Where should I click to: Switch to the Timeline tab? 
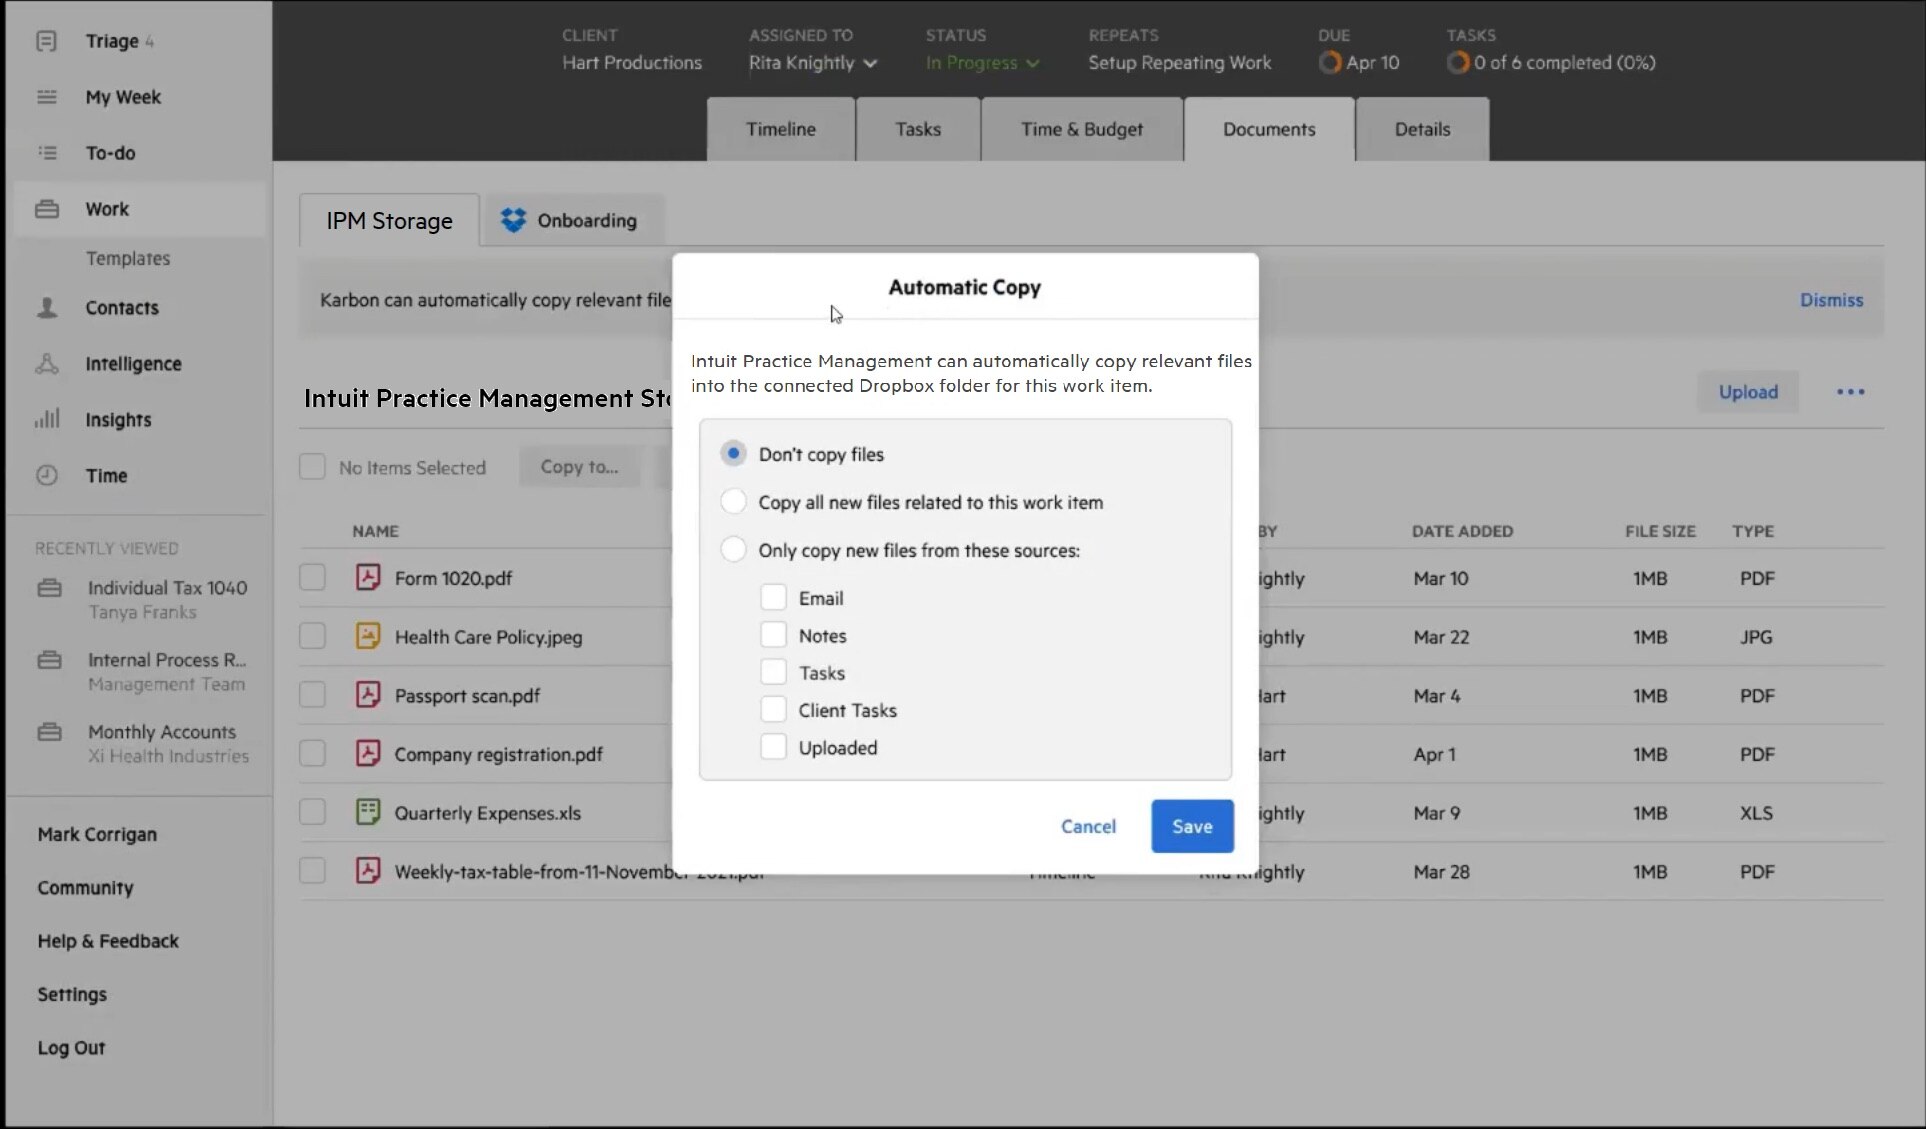[x=780, y=128]
